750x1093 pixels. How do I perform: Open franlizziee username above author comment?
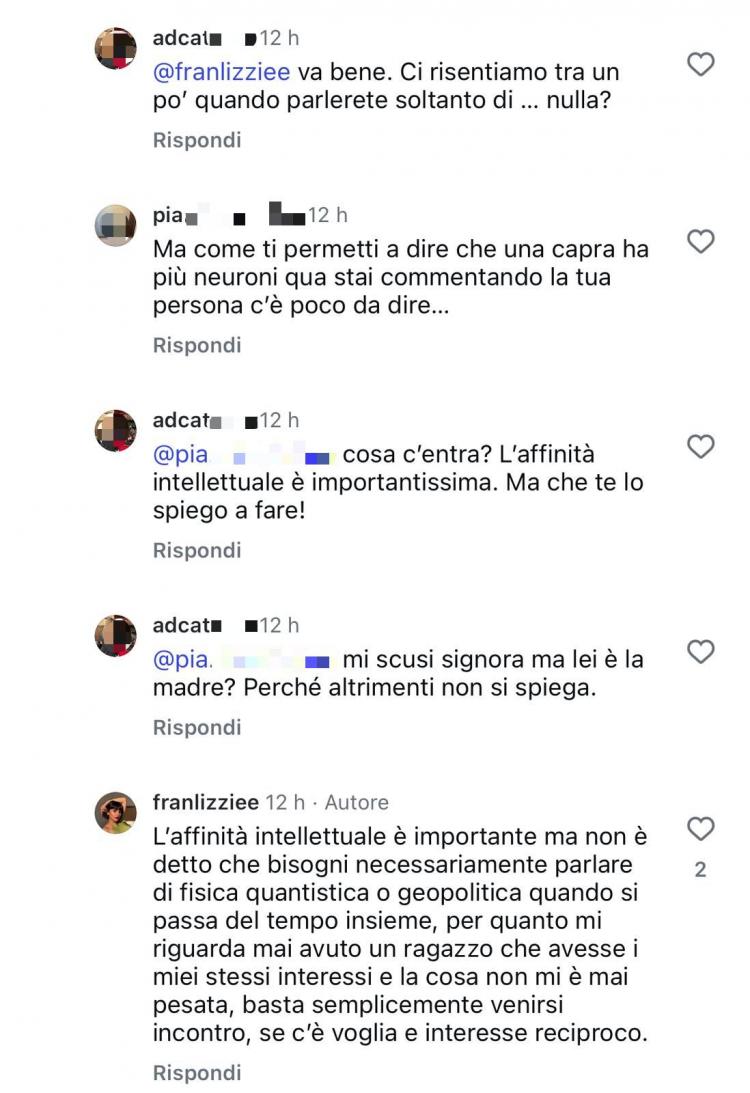tap(206, 802)
